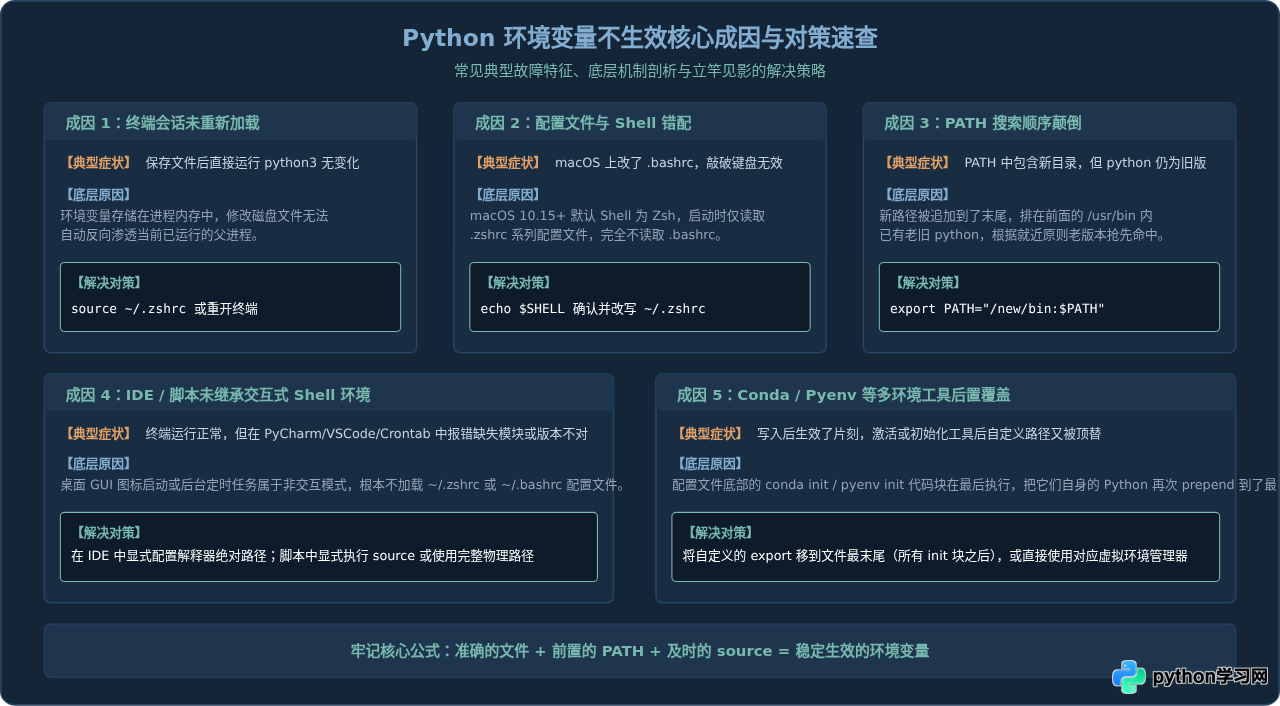Click text ".zshrc 系列配置文件，完全不读取 .bashrc。"
1280x706 pixels.
[598, 235]
